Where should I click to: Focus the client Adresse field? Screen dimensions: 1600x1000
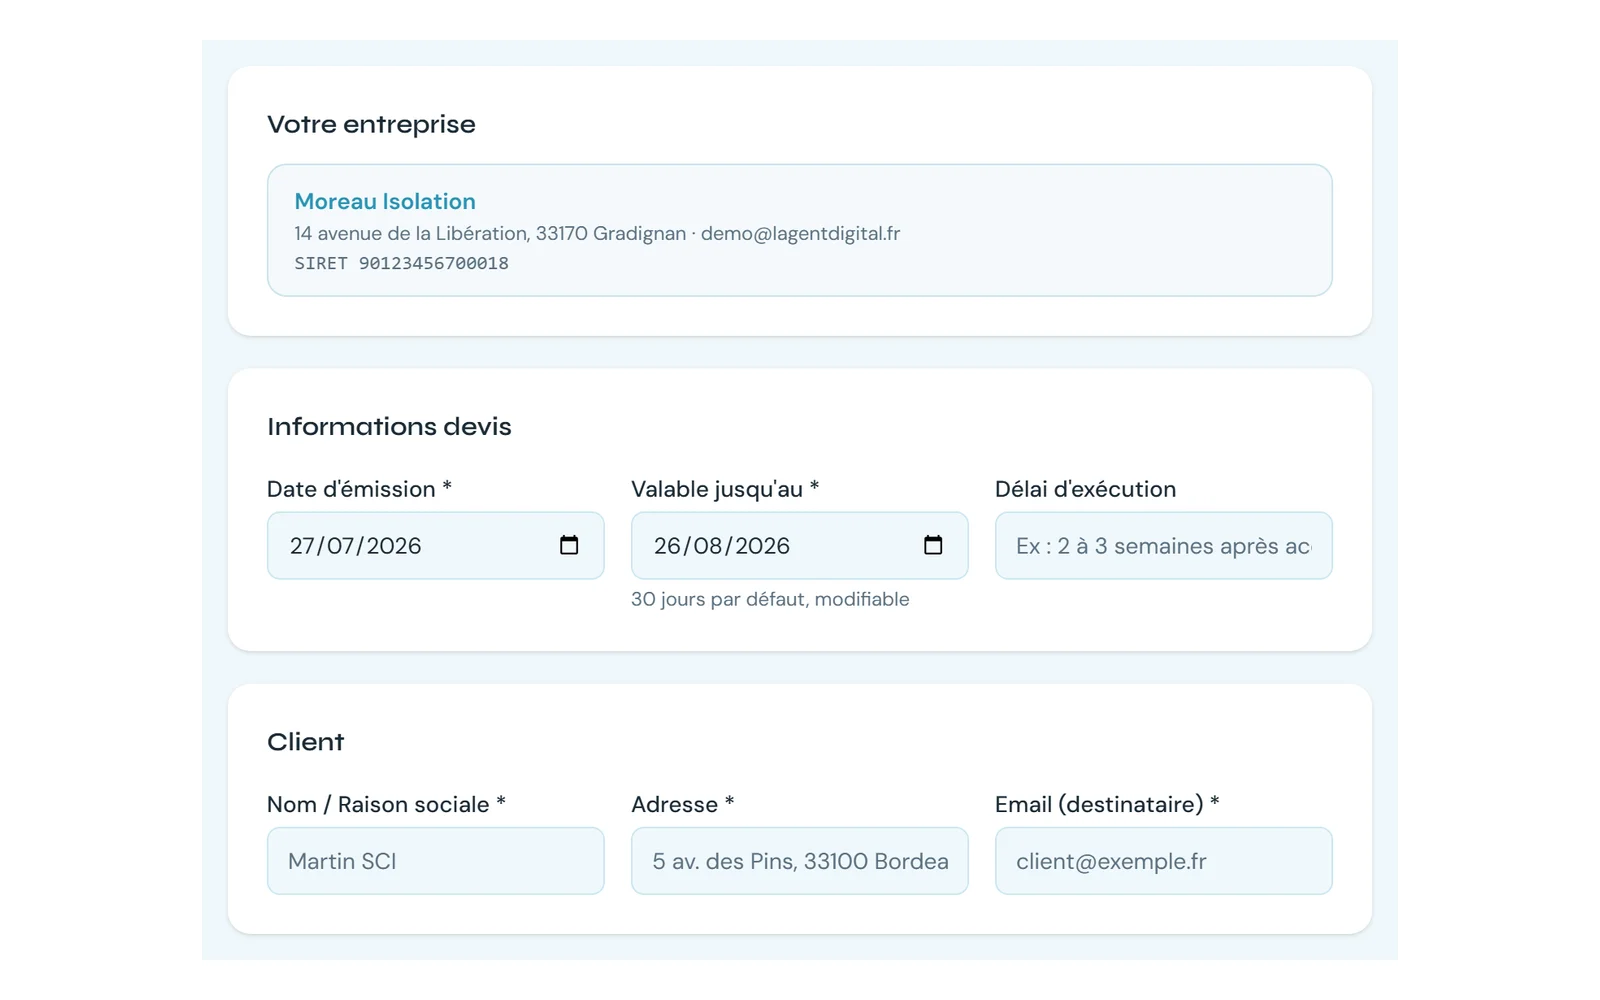(x=799, y=860)
